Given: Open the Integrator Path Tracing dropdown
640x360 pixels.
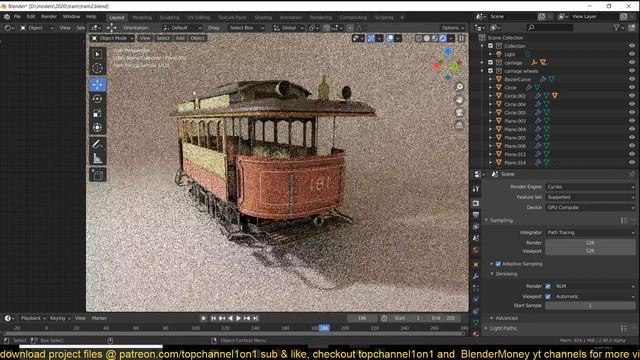Looking at the screenshot, I should click(590, 233).
